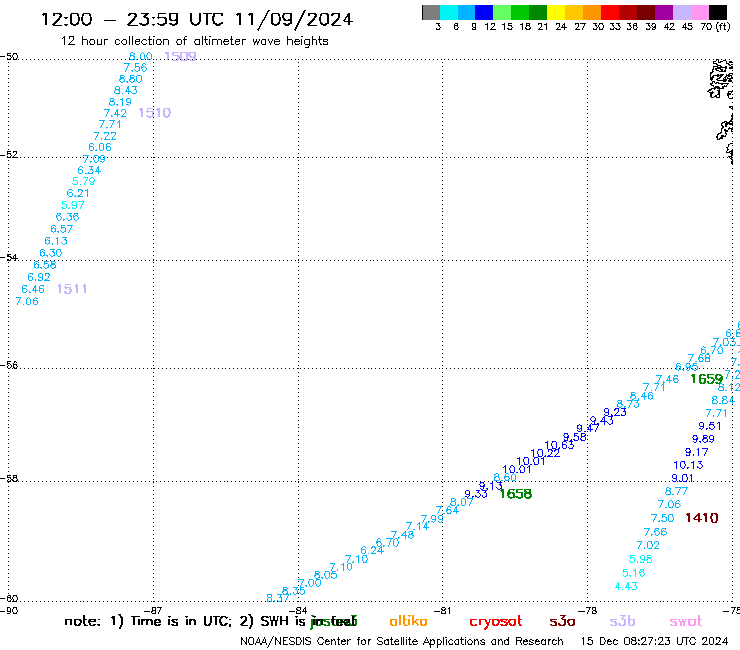Click the '9.17' wave height value
740x650 pixels.
697,452
